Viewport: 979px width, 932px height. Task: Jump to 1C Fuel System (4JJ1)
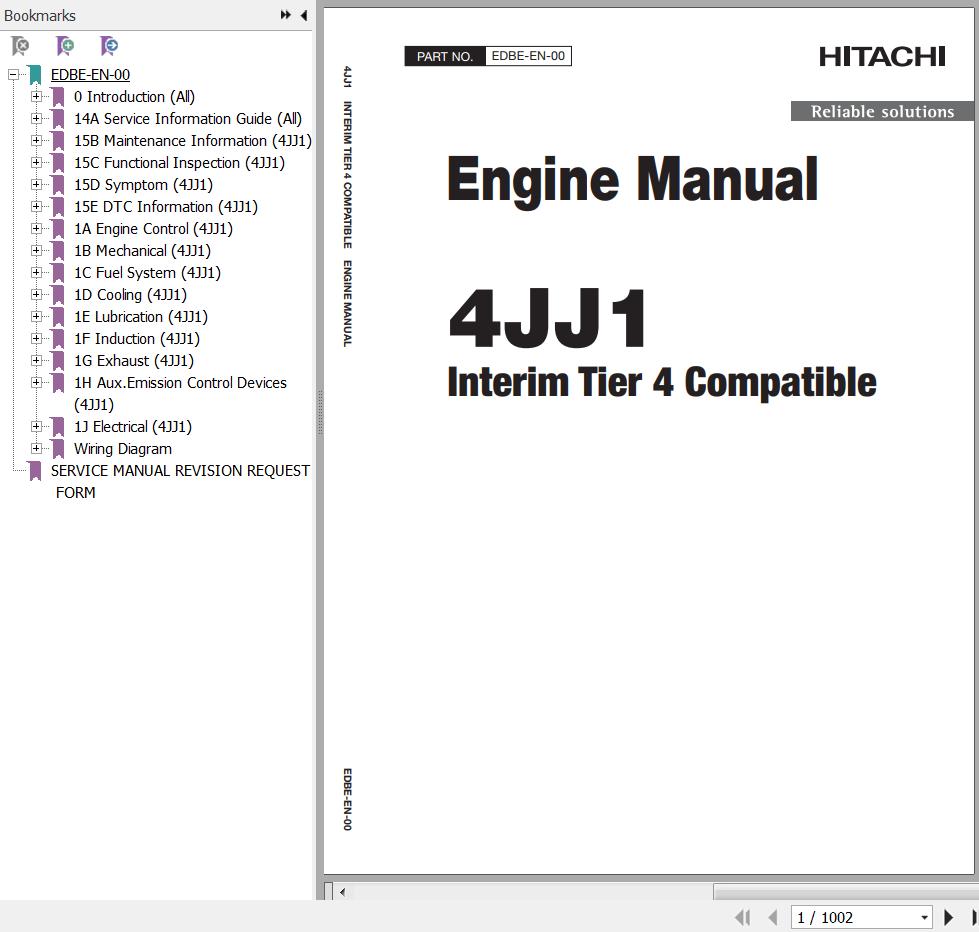(147, 273)
